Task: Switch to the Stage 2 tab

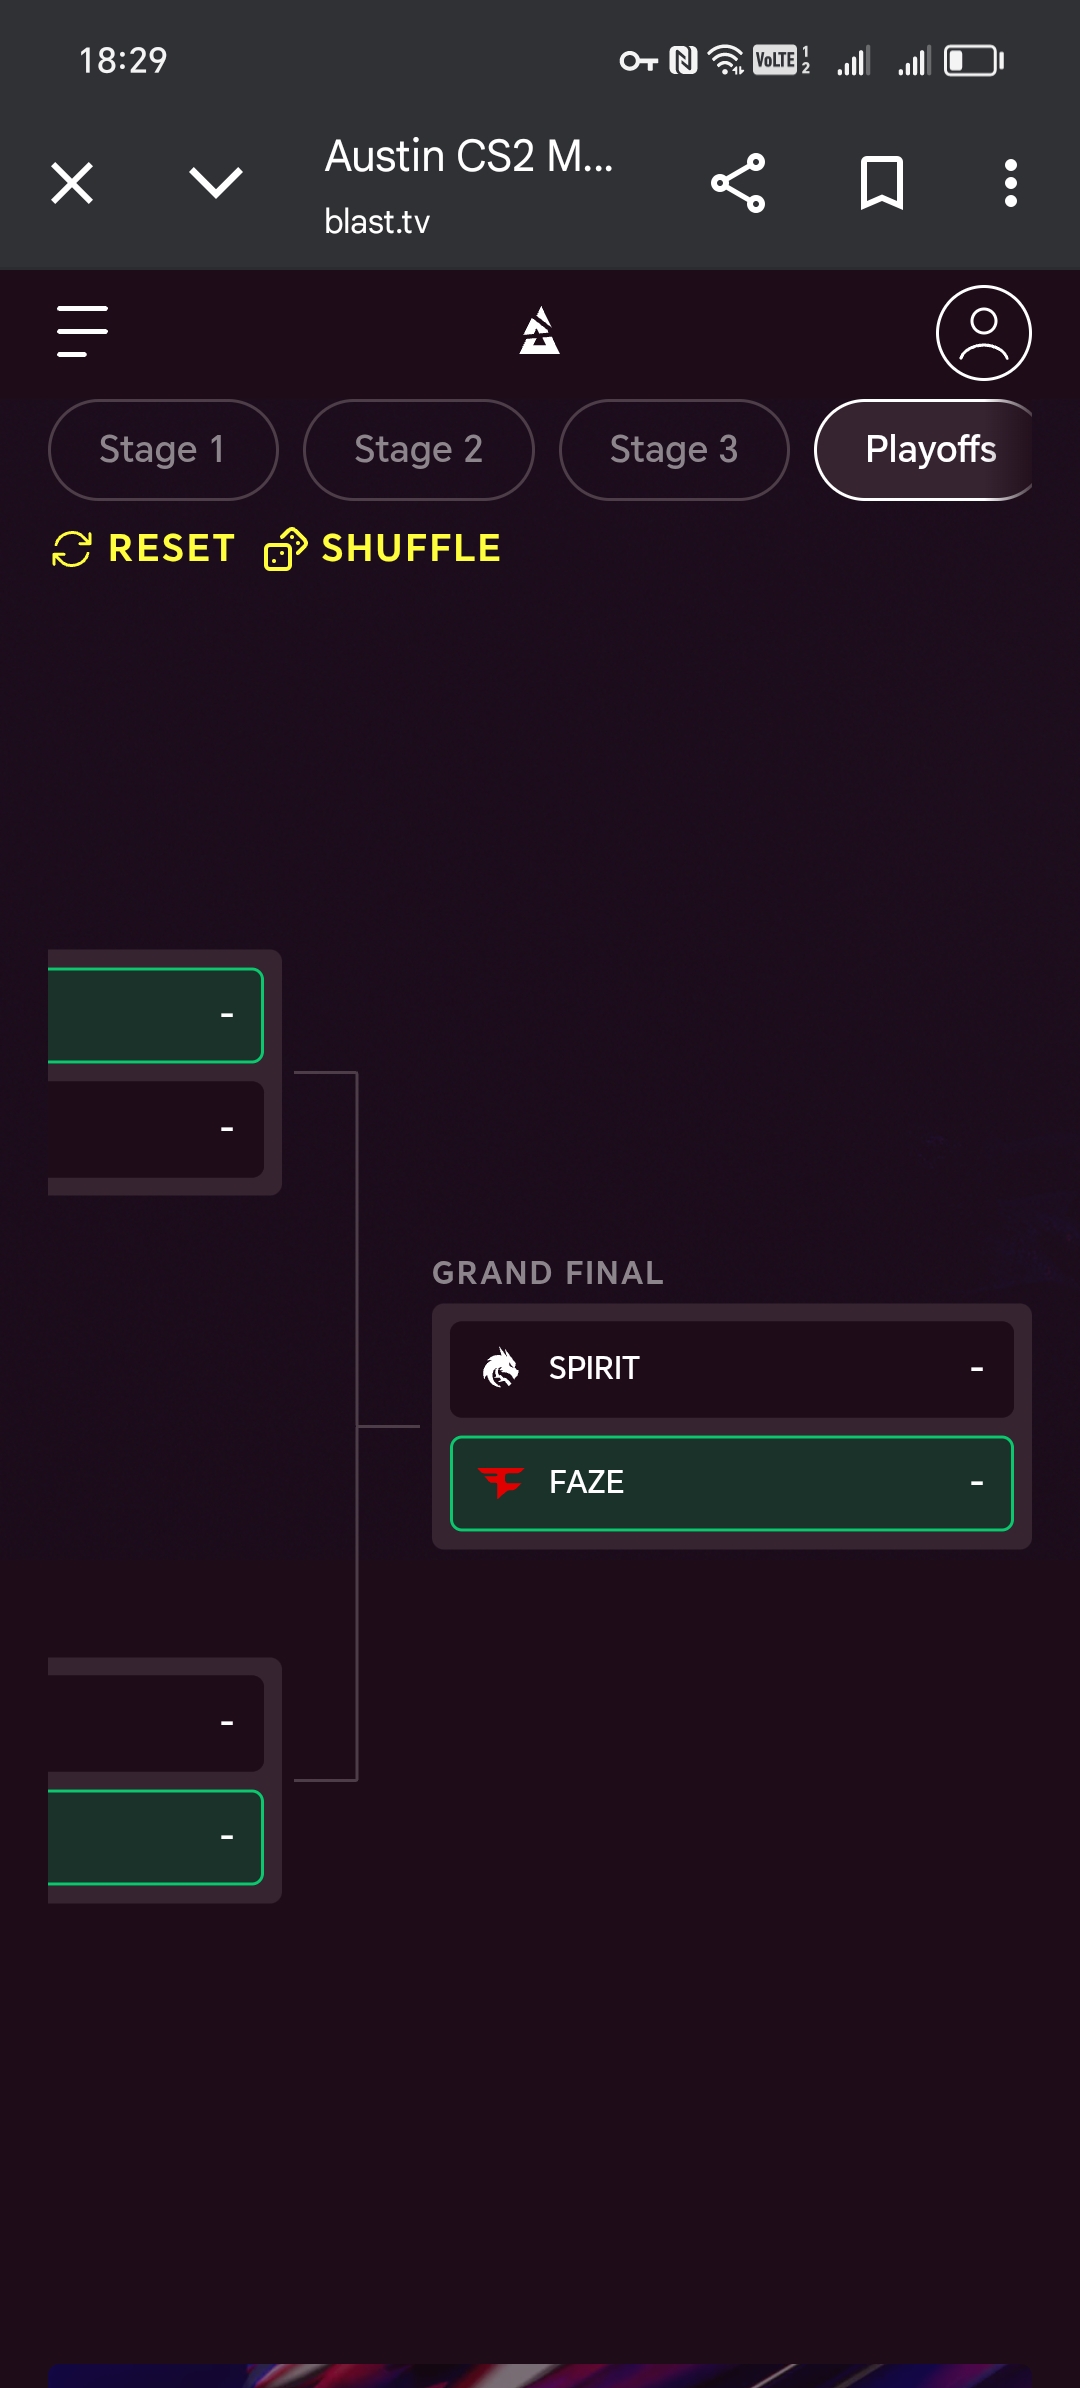Action: point(419,450)
